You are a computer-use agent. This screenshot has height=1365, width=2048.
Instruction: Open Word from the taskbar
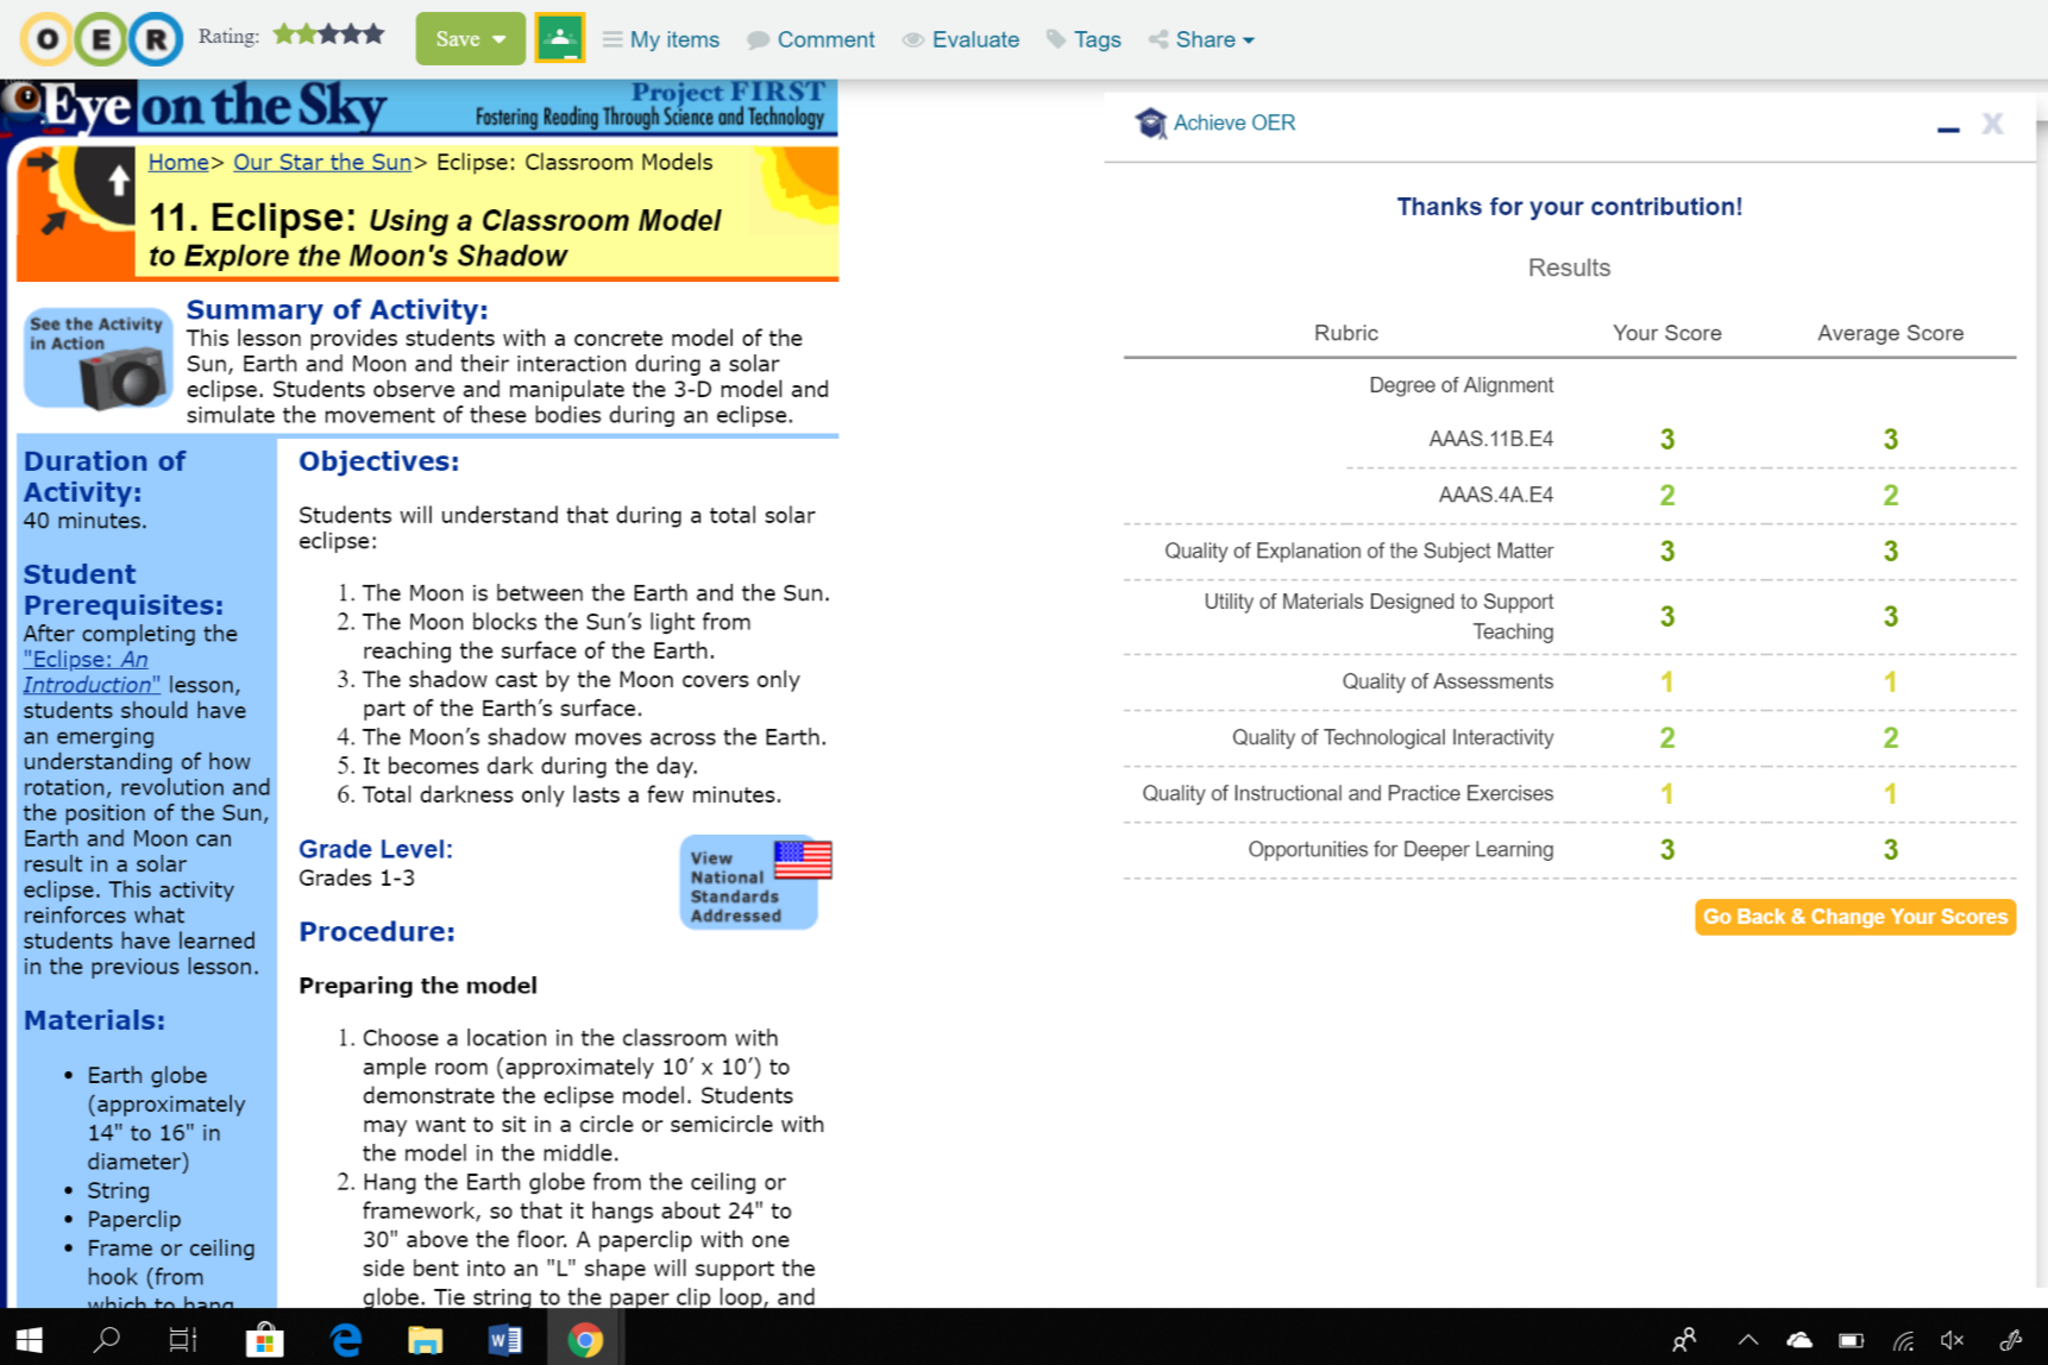[505, 1339]
